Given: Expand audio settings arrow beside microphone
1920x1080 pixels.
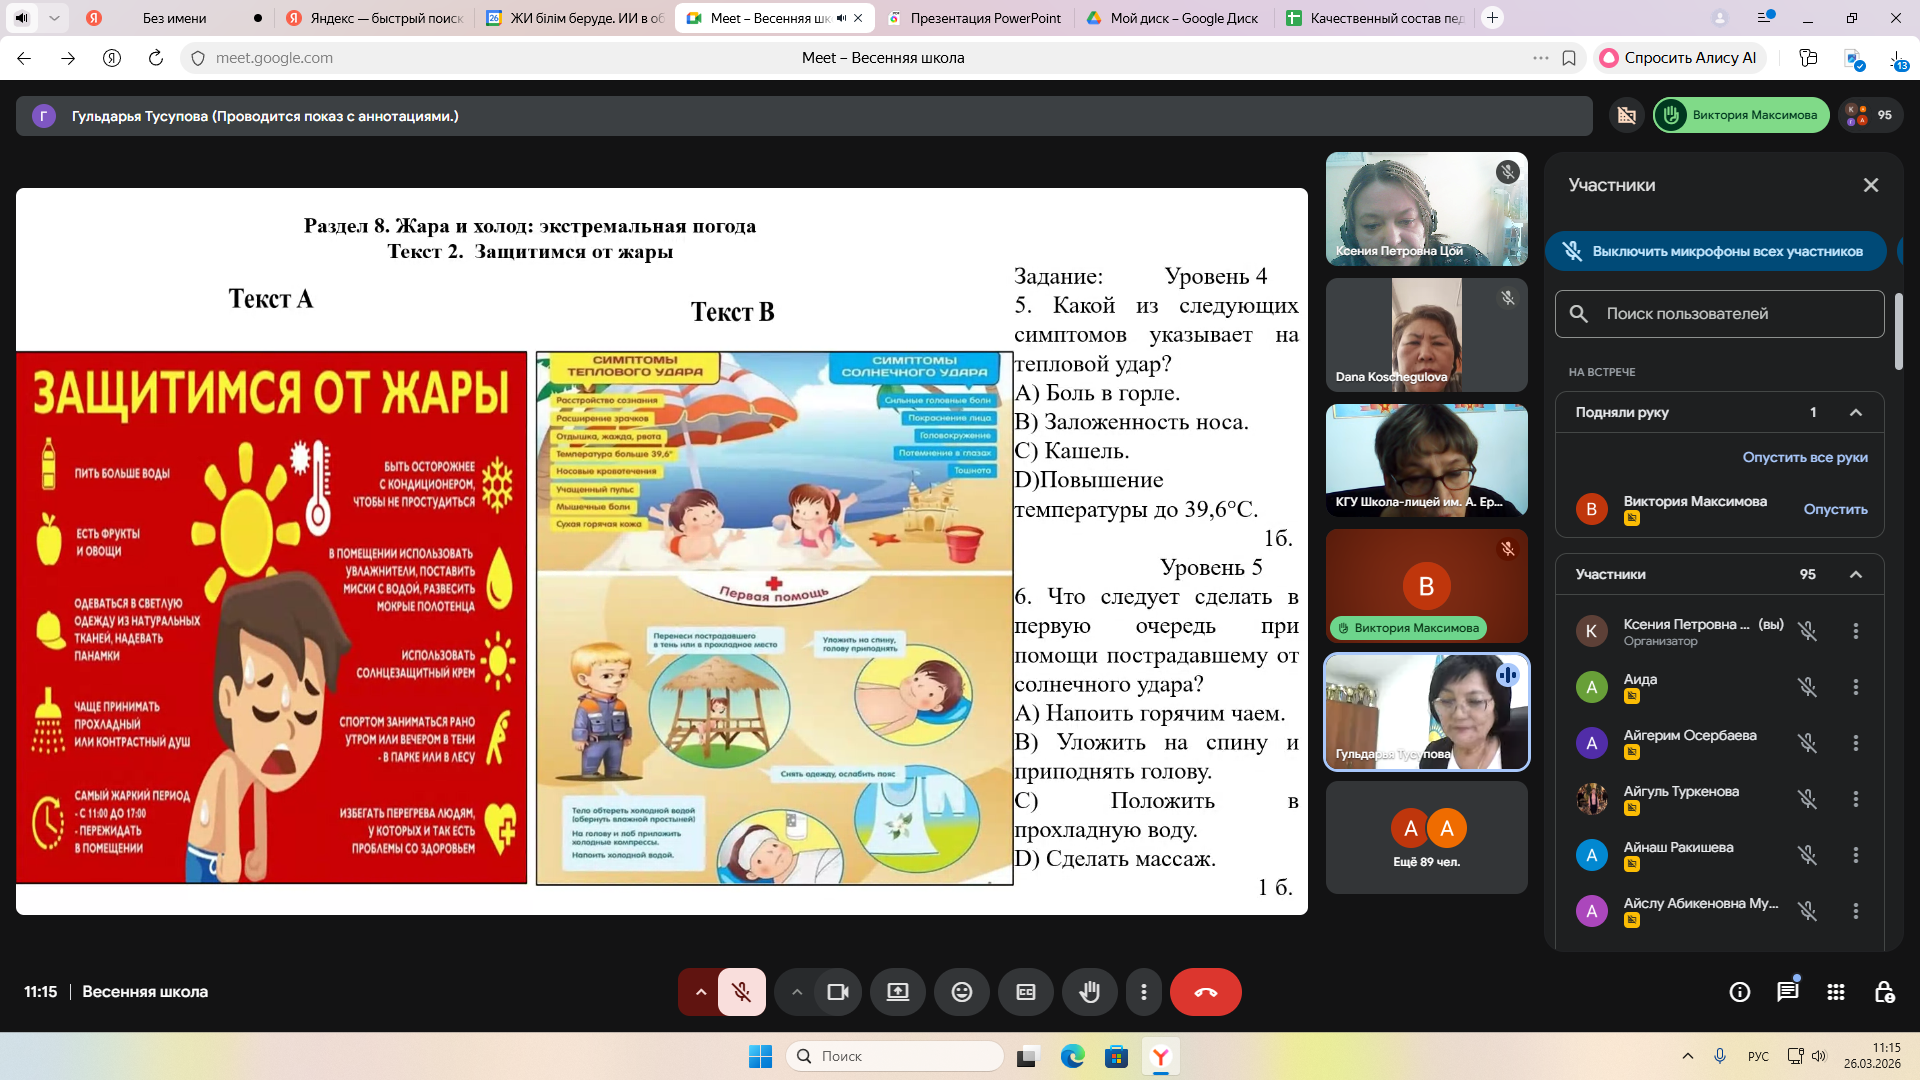Looking at the screenshot, I should point(701,992).
